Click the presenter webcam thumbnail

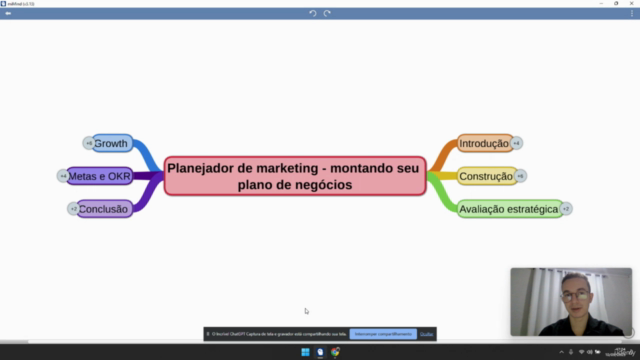[x=571, y=302]
